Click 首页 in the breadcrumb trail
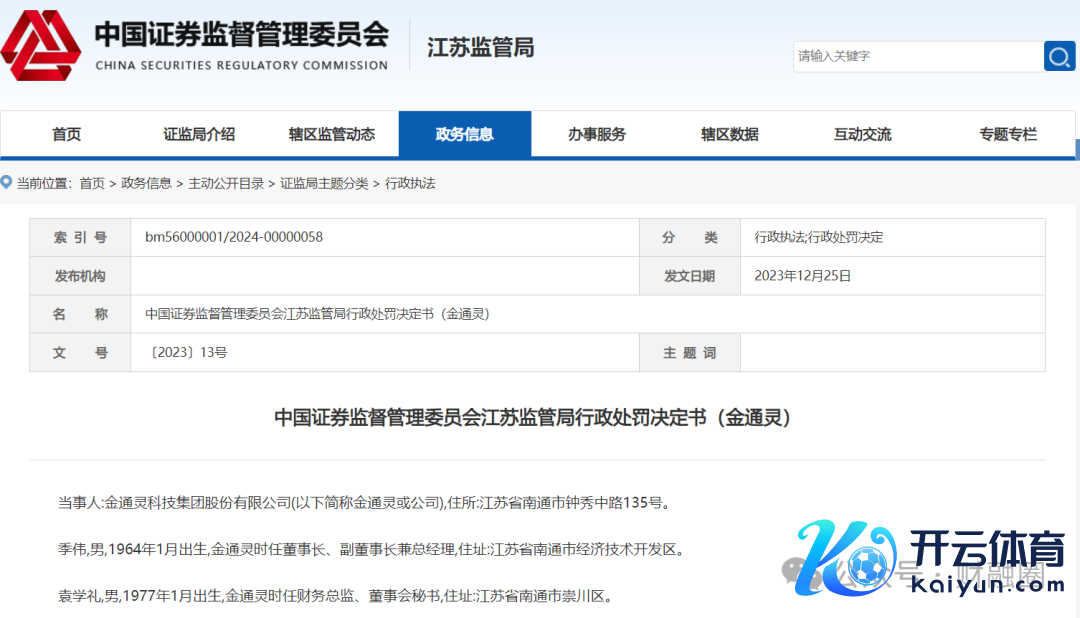 pyautogui.click(x=92, y=183)
